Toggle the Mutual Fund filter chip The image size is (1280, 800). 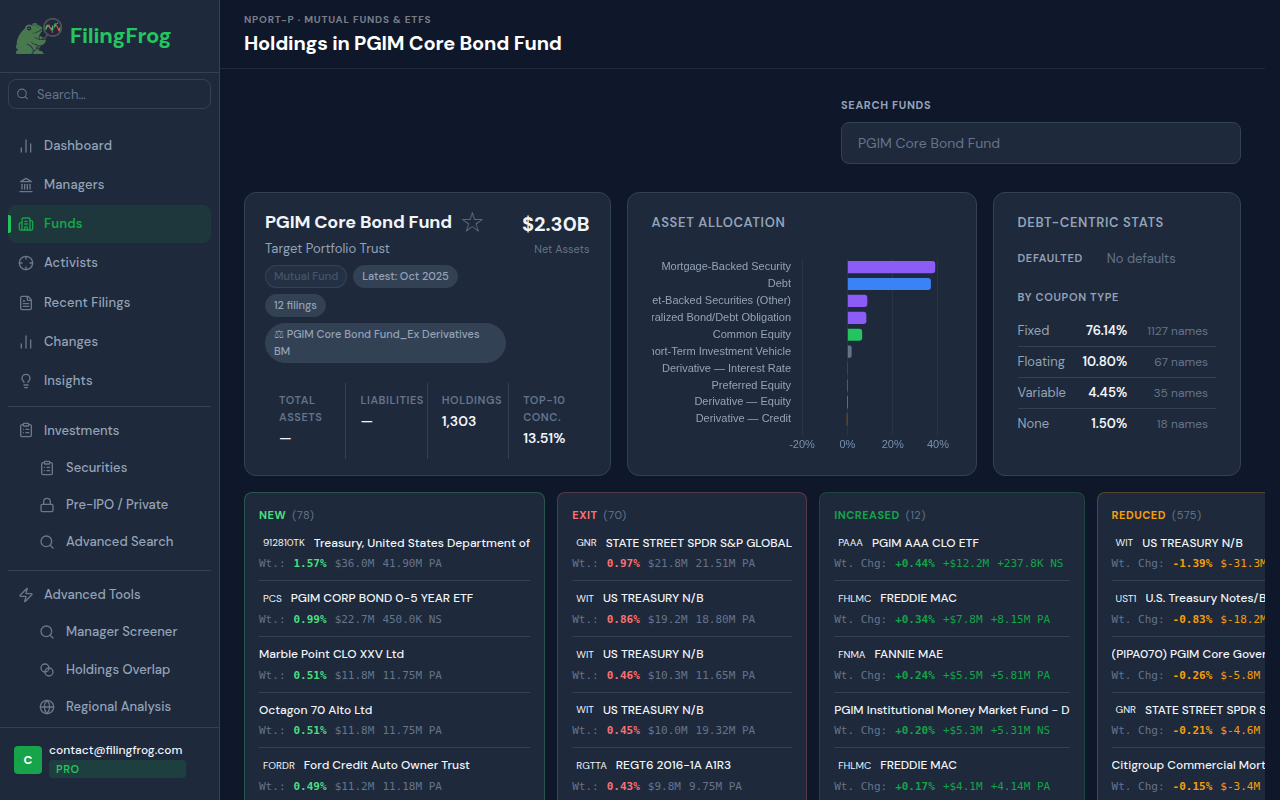point(305,276)
